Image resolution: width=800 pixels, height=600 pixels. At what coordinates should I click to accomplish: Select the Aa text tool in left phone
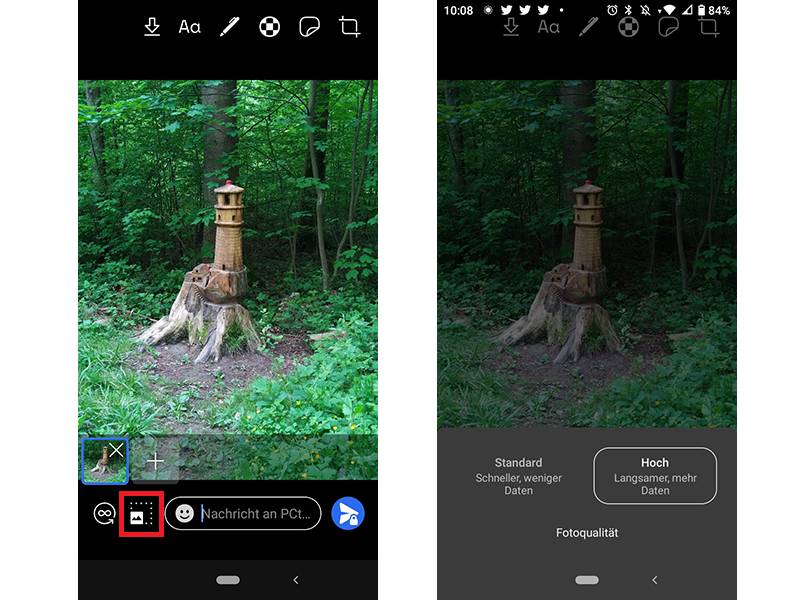point(189,27)
